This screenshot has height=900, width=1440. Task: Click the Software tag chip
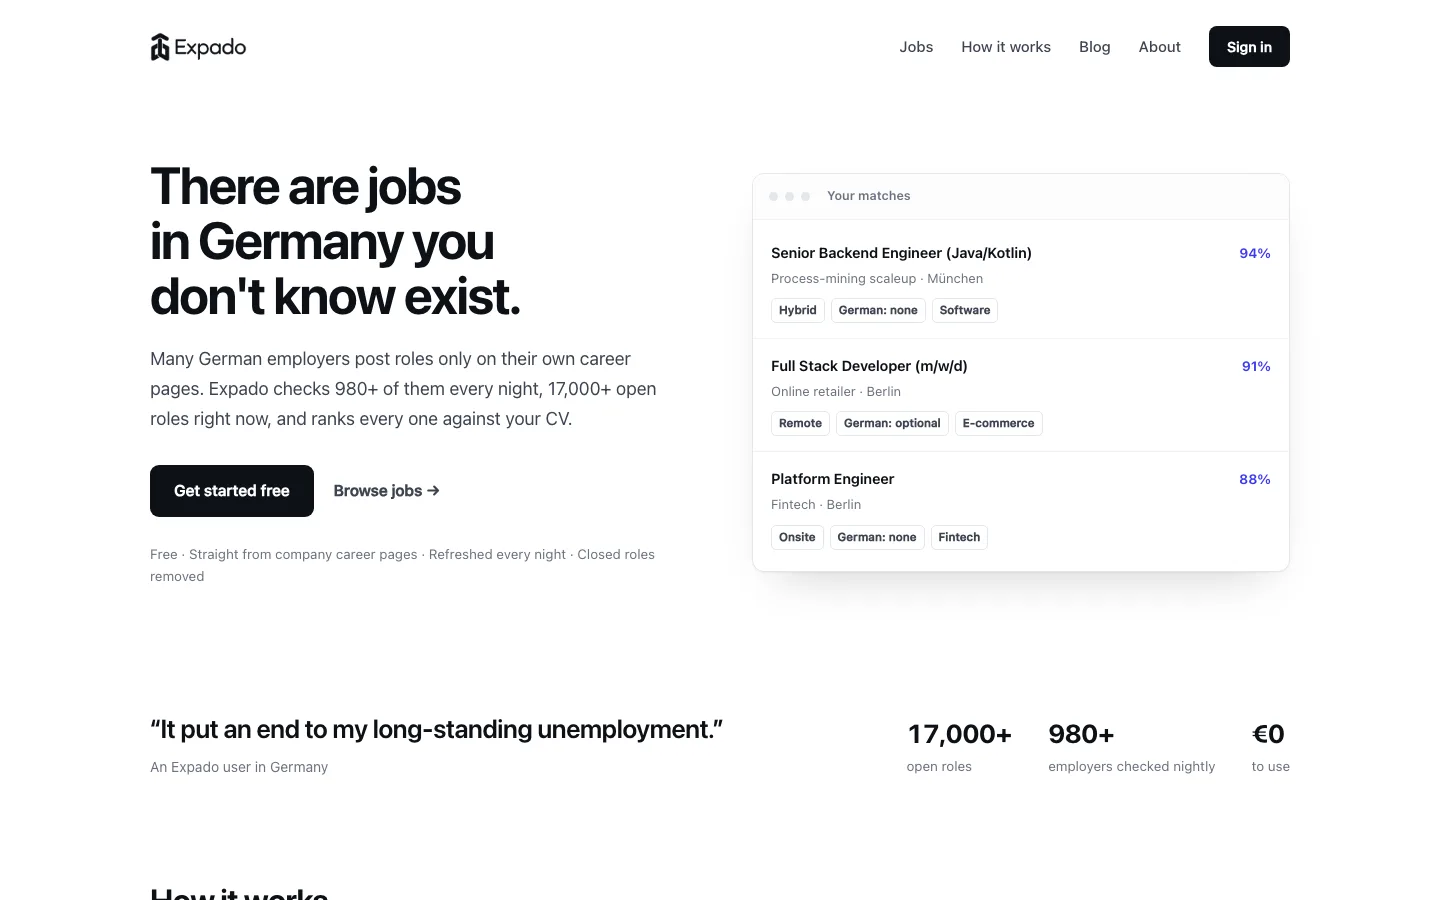(965, 310)
